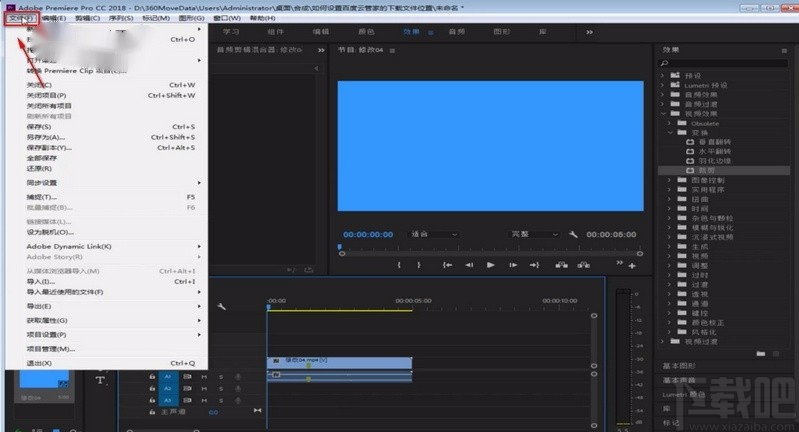Click the Play button in Program monitor
Screen dimensions: 799x432
[490, 265]
